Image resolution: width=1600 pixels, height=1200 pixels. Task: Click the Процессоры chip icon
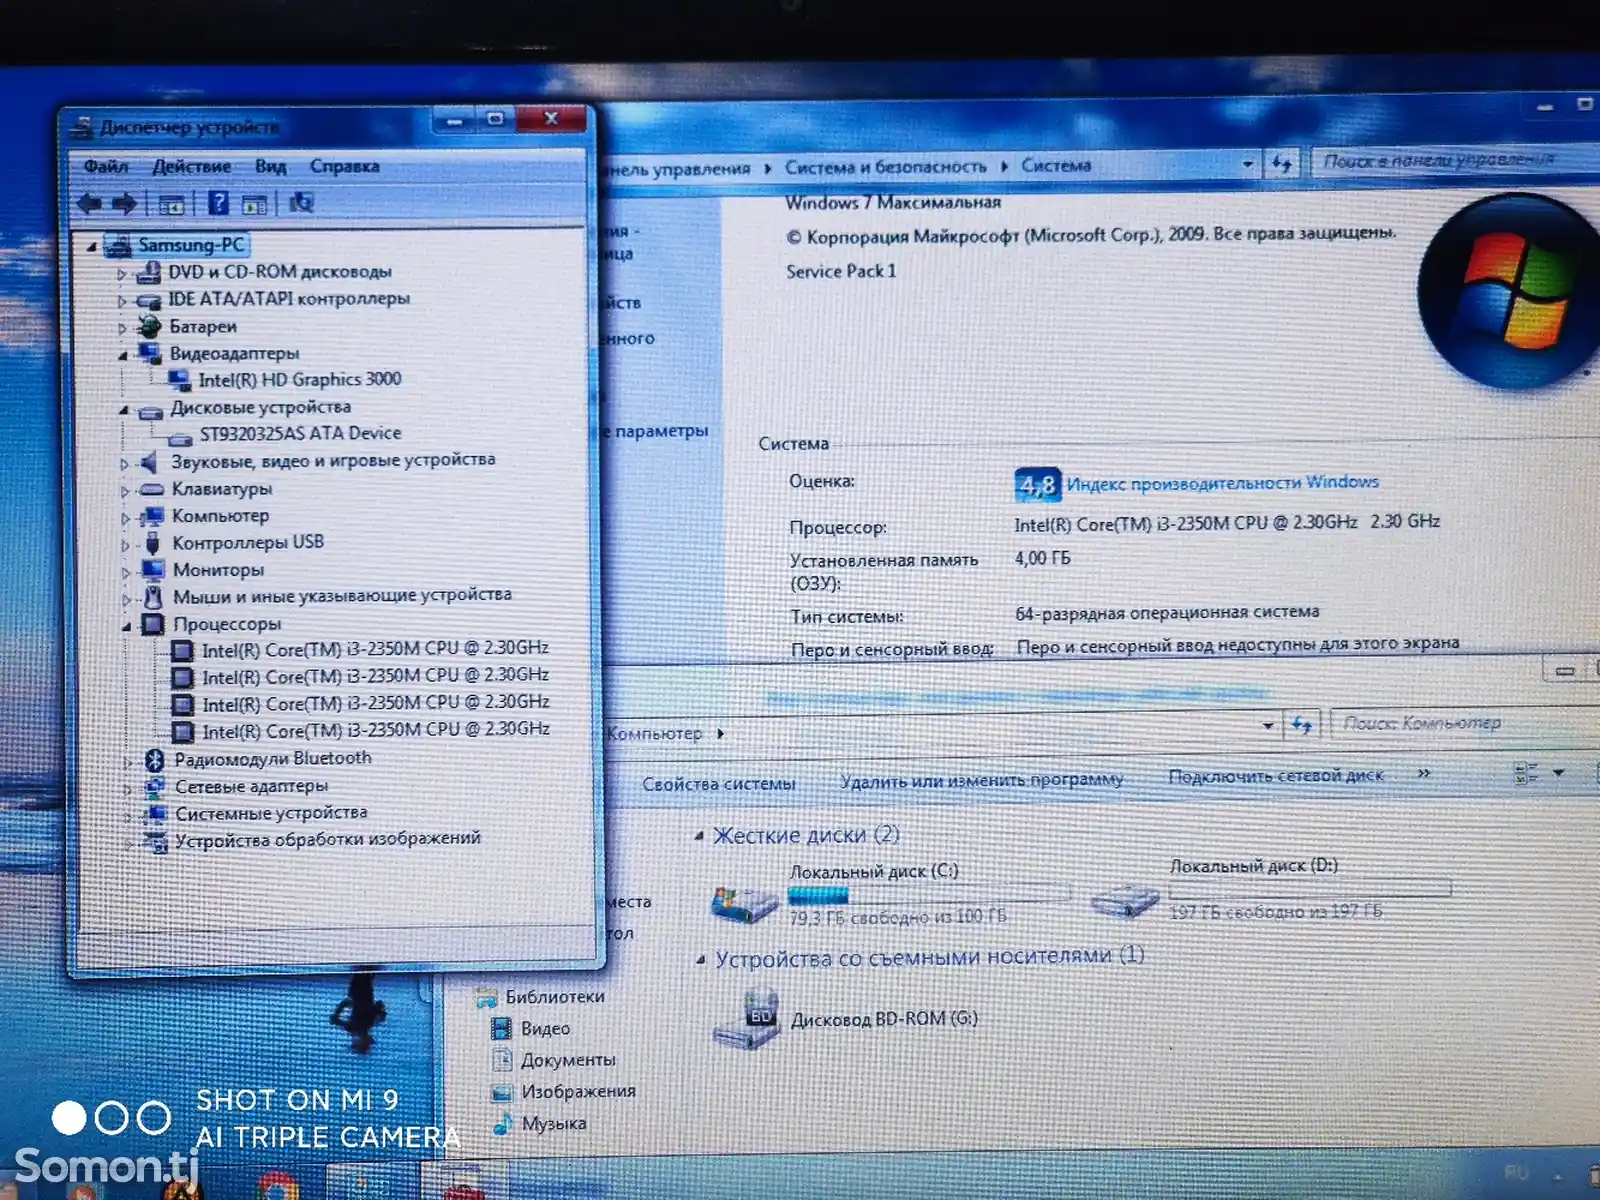click(x=153, y=625)
